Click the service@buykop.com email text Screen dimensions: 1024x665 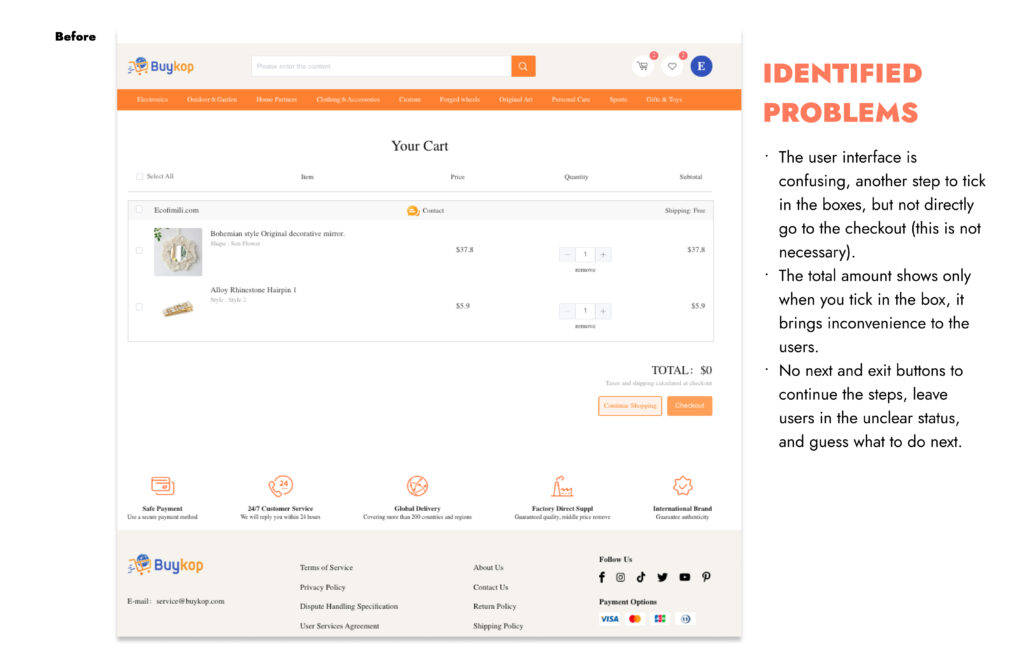190,601
